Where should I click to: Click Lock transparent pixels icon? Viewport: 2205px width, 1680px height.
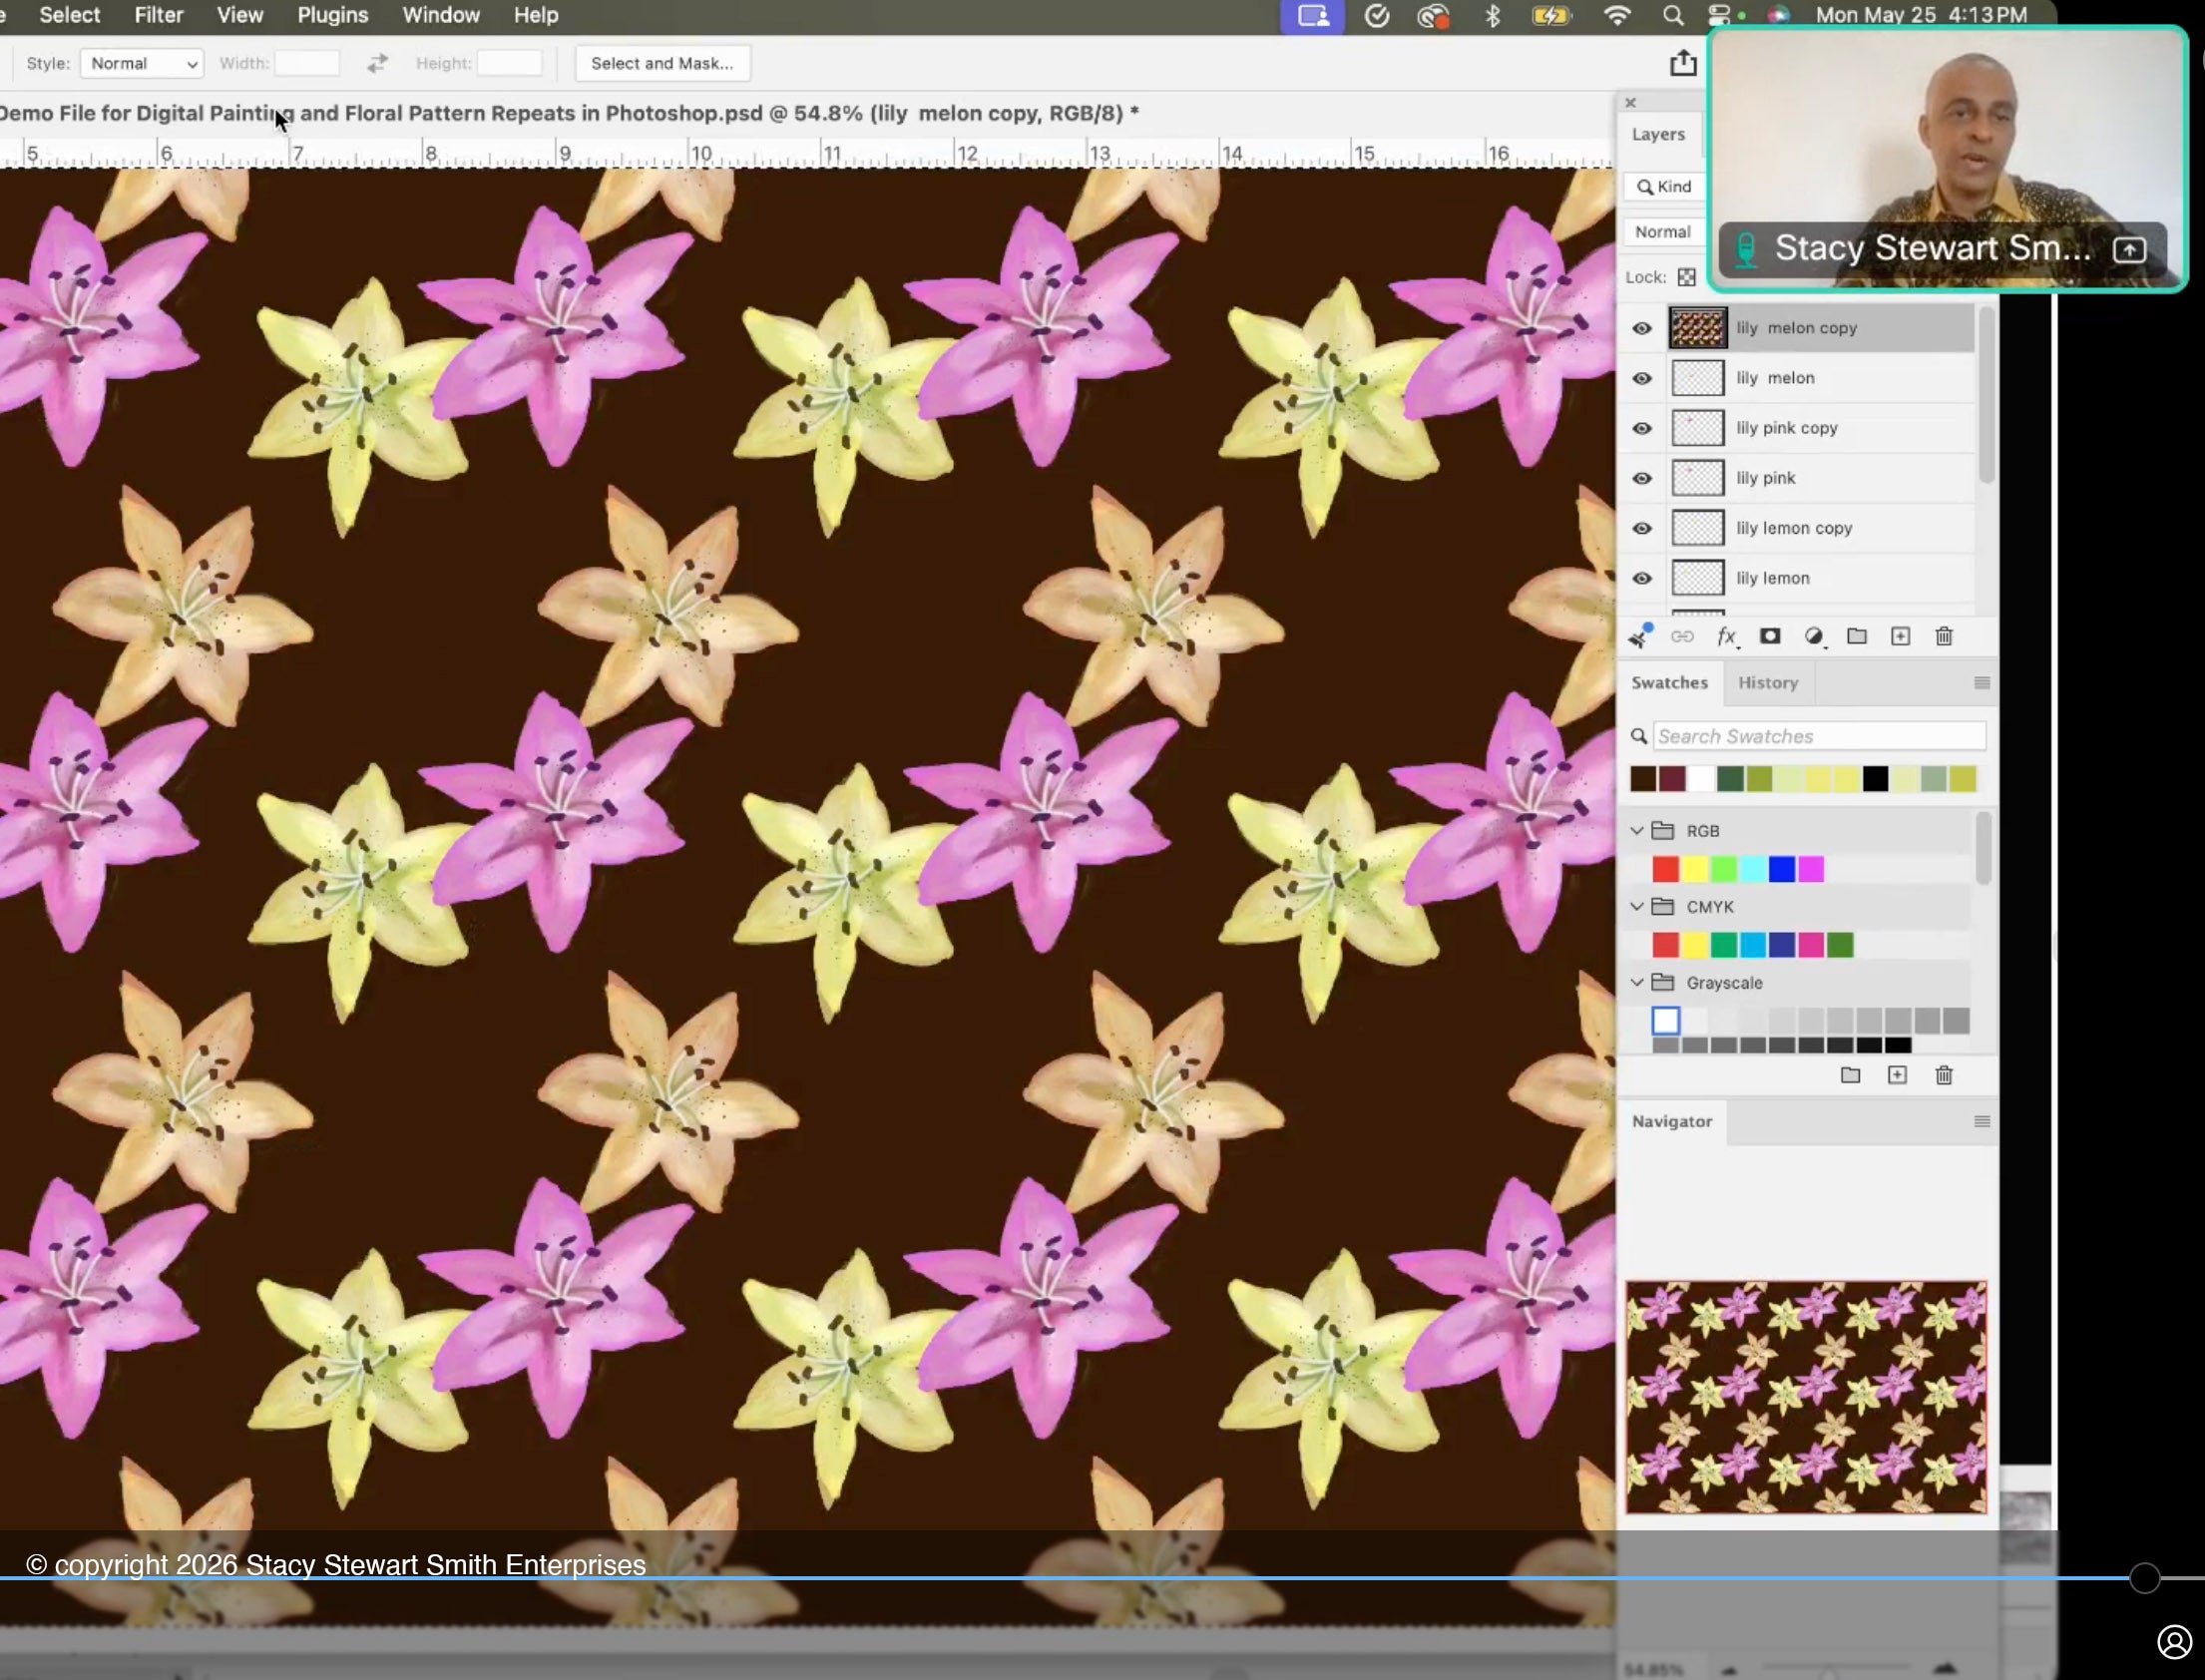coord(1687,277)
